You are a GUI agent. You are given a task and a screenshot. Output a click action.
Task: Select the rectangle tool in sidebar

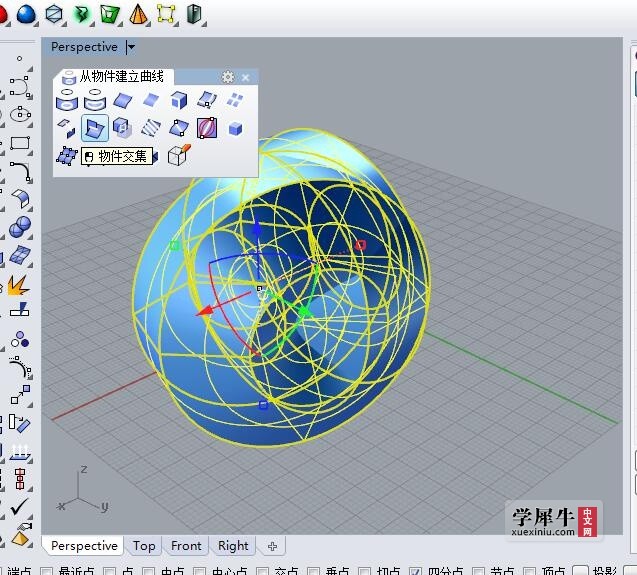click(20, 143)
